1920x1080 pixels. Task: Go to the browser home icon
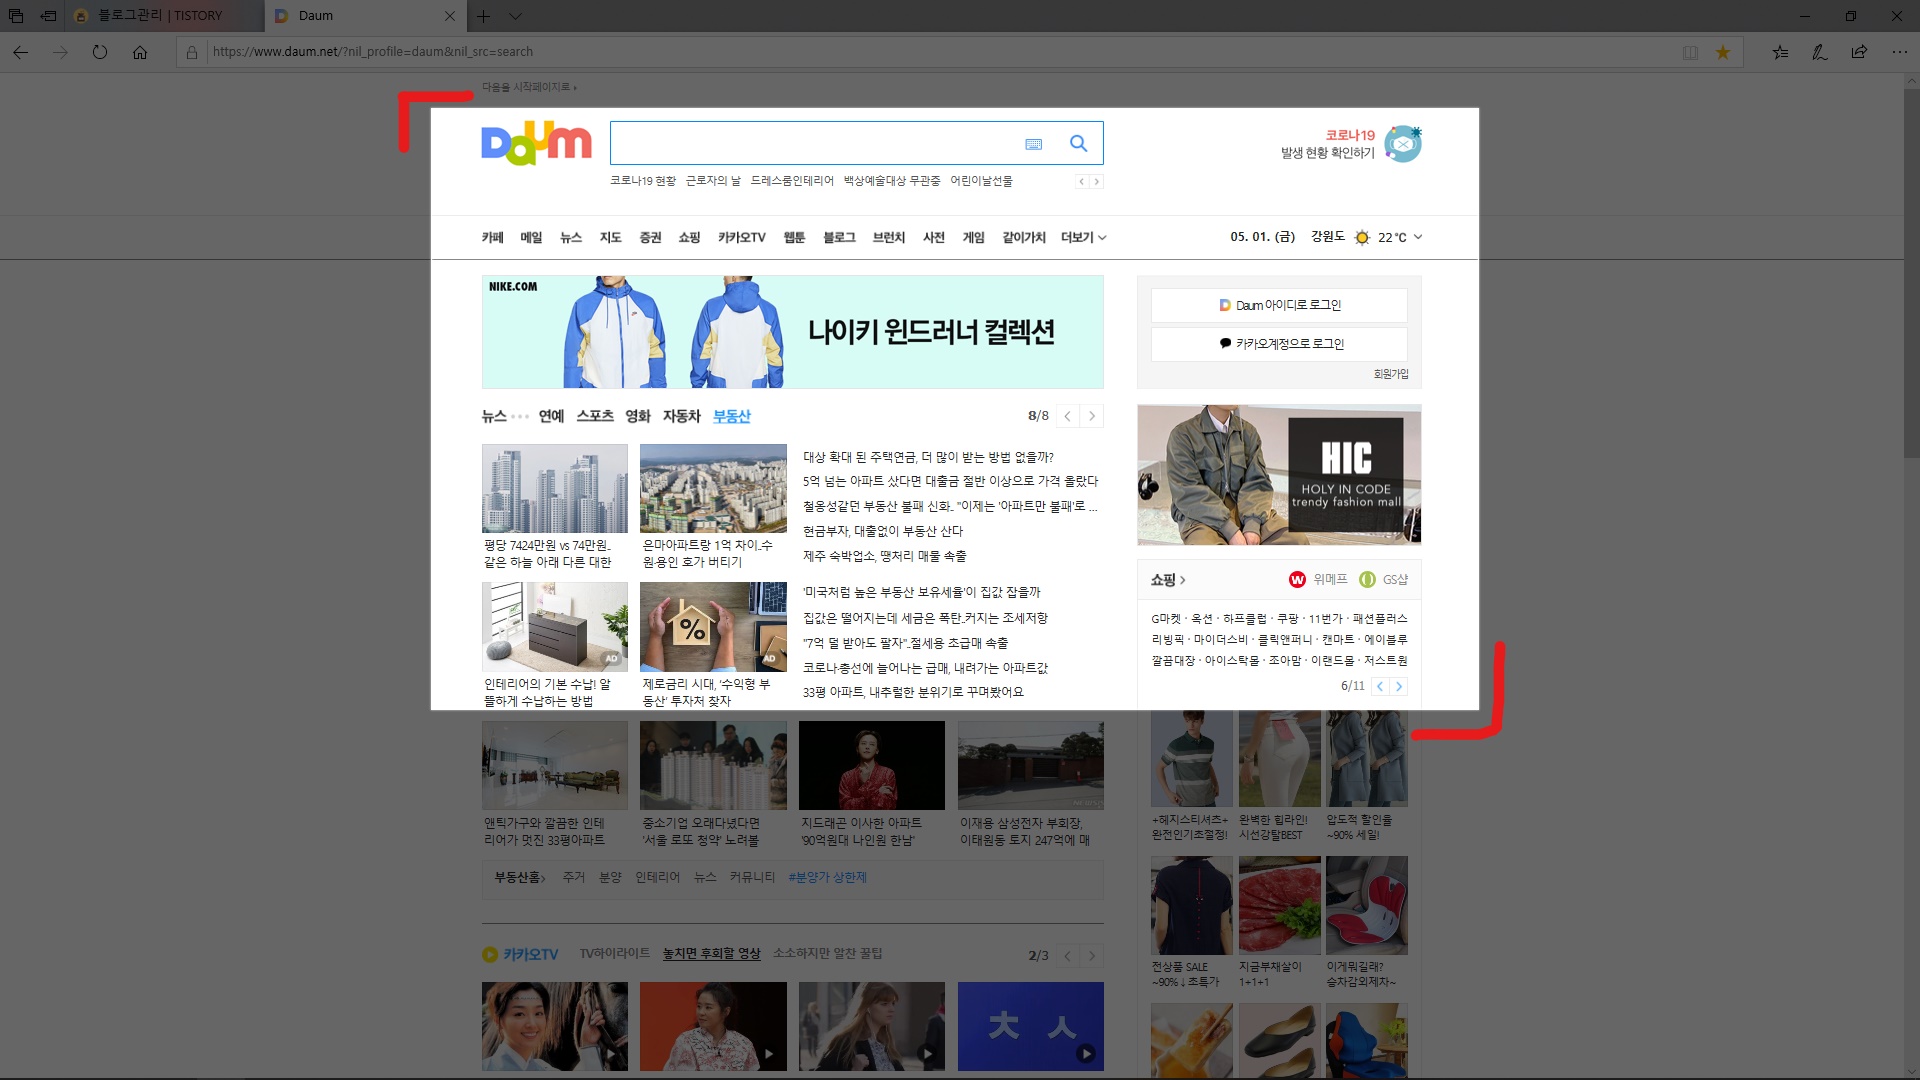(x=140, y=52)
